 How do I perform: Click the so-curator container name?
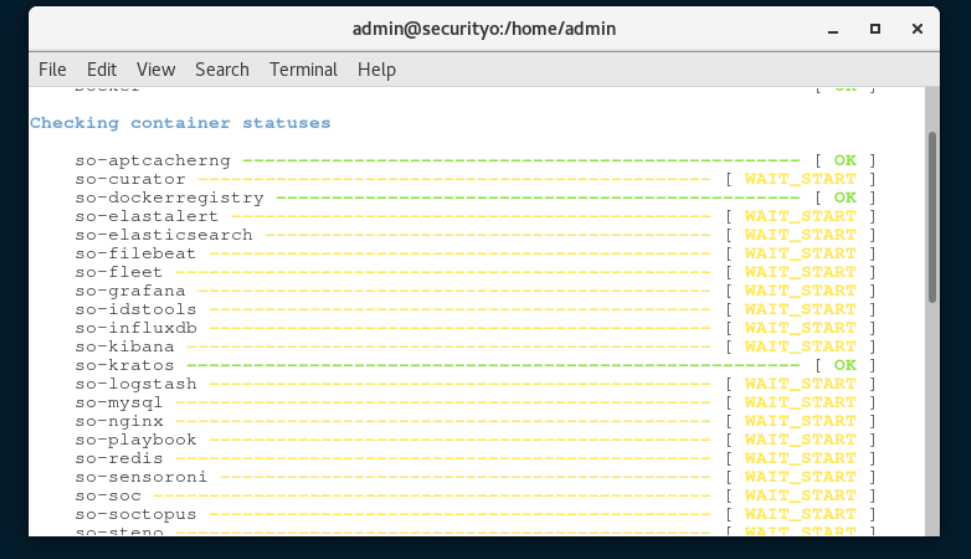click(130, 179)
